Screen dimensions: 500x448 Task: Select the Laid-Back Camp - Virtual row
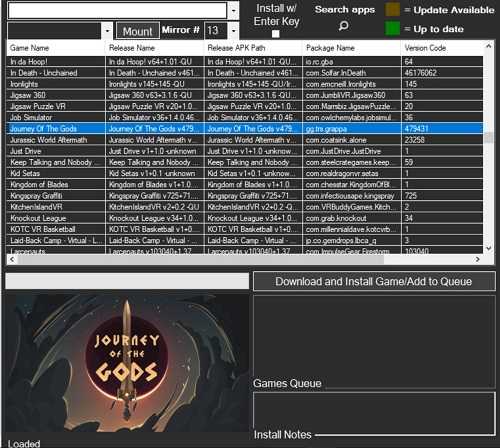[245, 240]
